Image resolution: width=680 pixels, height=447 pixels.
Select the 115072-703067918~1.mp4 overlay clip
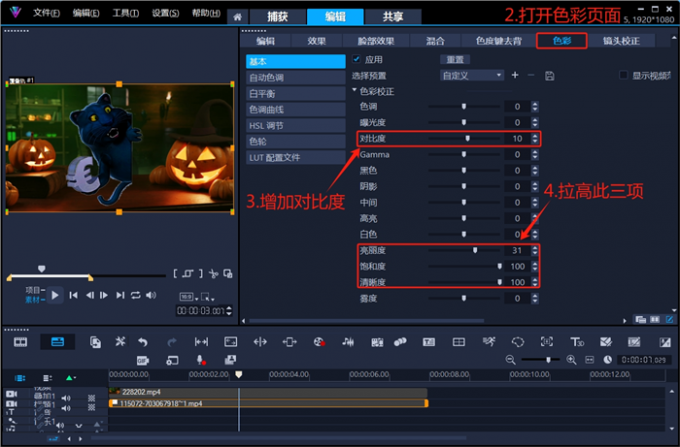tap(268, 403)
